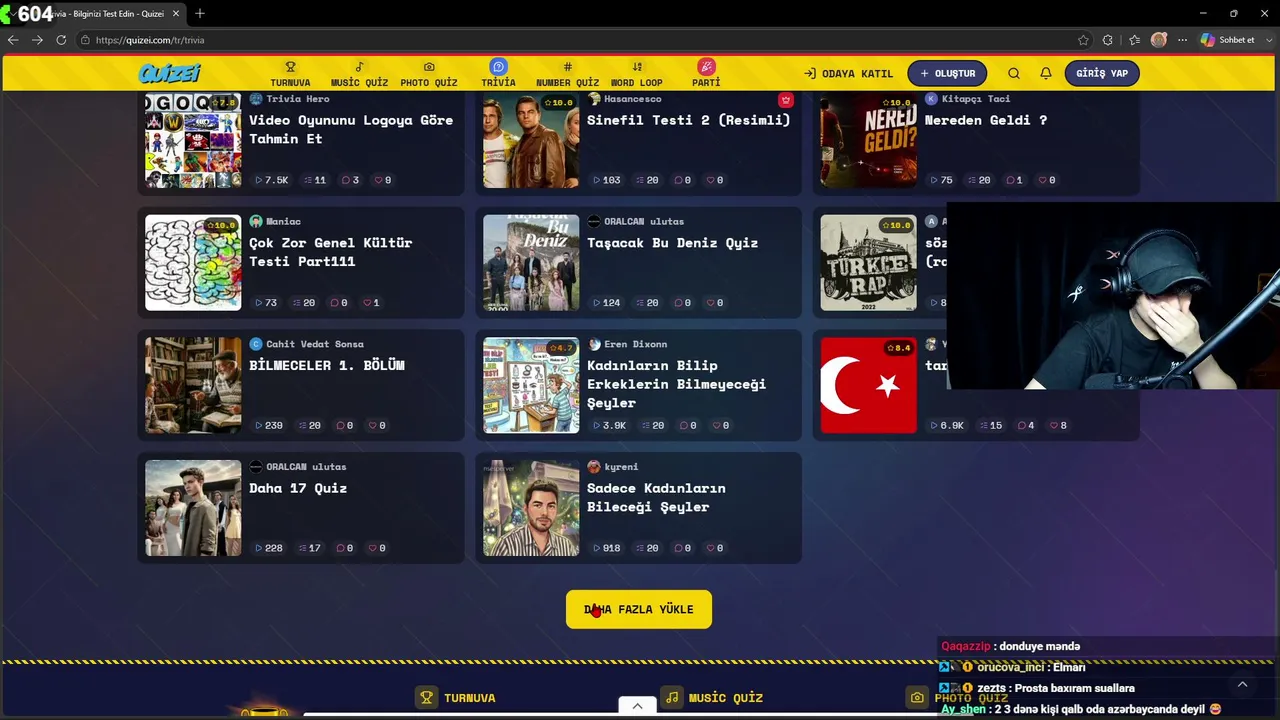Click the Hasancesco author name
The height and width of the screenshot is (720, 1280).
tap(633, 99)
